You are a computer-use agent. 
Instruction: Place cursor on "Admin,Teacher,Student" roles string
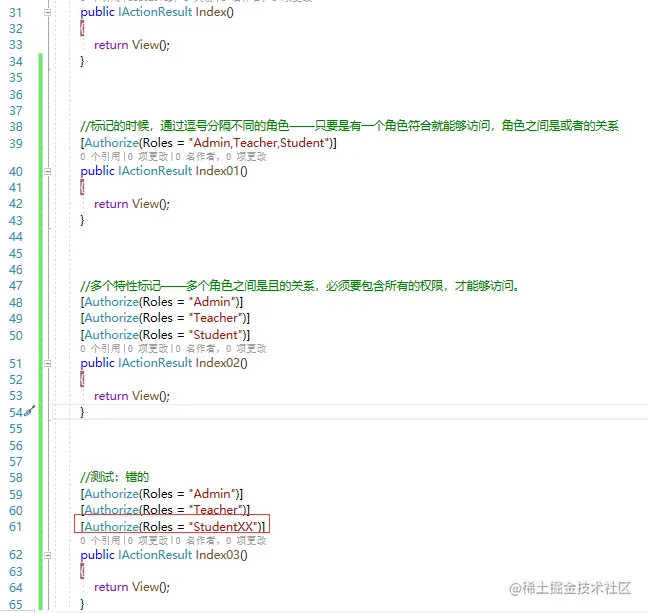pos(259,143)
